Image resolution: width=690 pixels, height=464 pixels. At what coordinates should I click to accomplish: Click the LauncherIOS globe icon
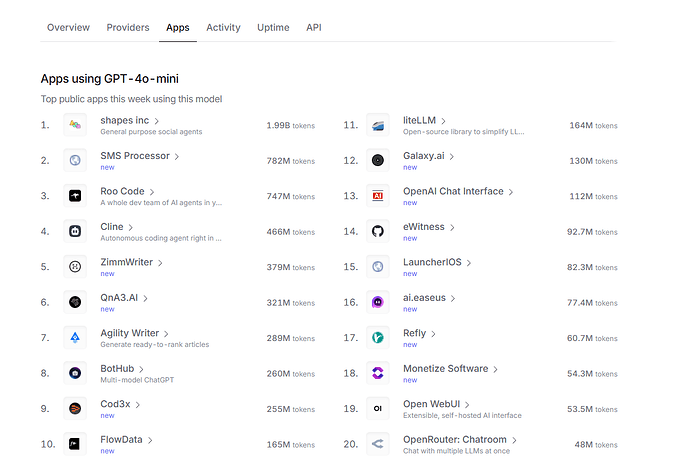[378, 267]
